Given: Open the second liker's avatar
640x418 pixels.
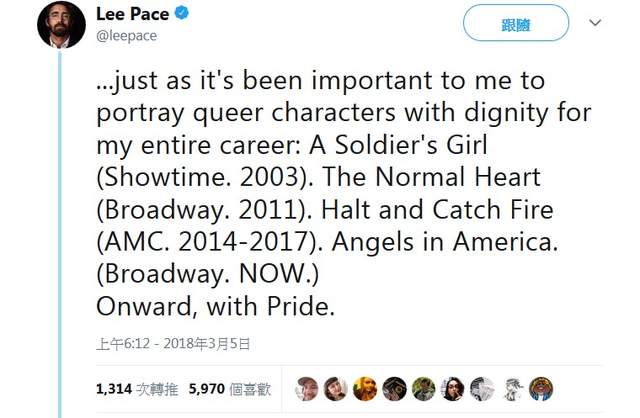Looking at the screenshot, I should click(336, 388).
